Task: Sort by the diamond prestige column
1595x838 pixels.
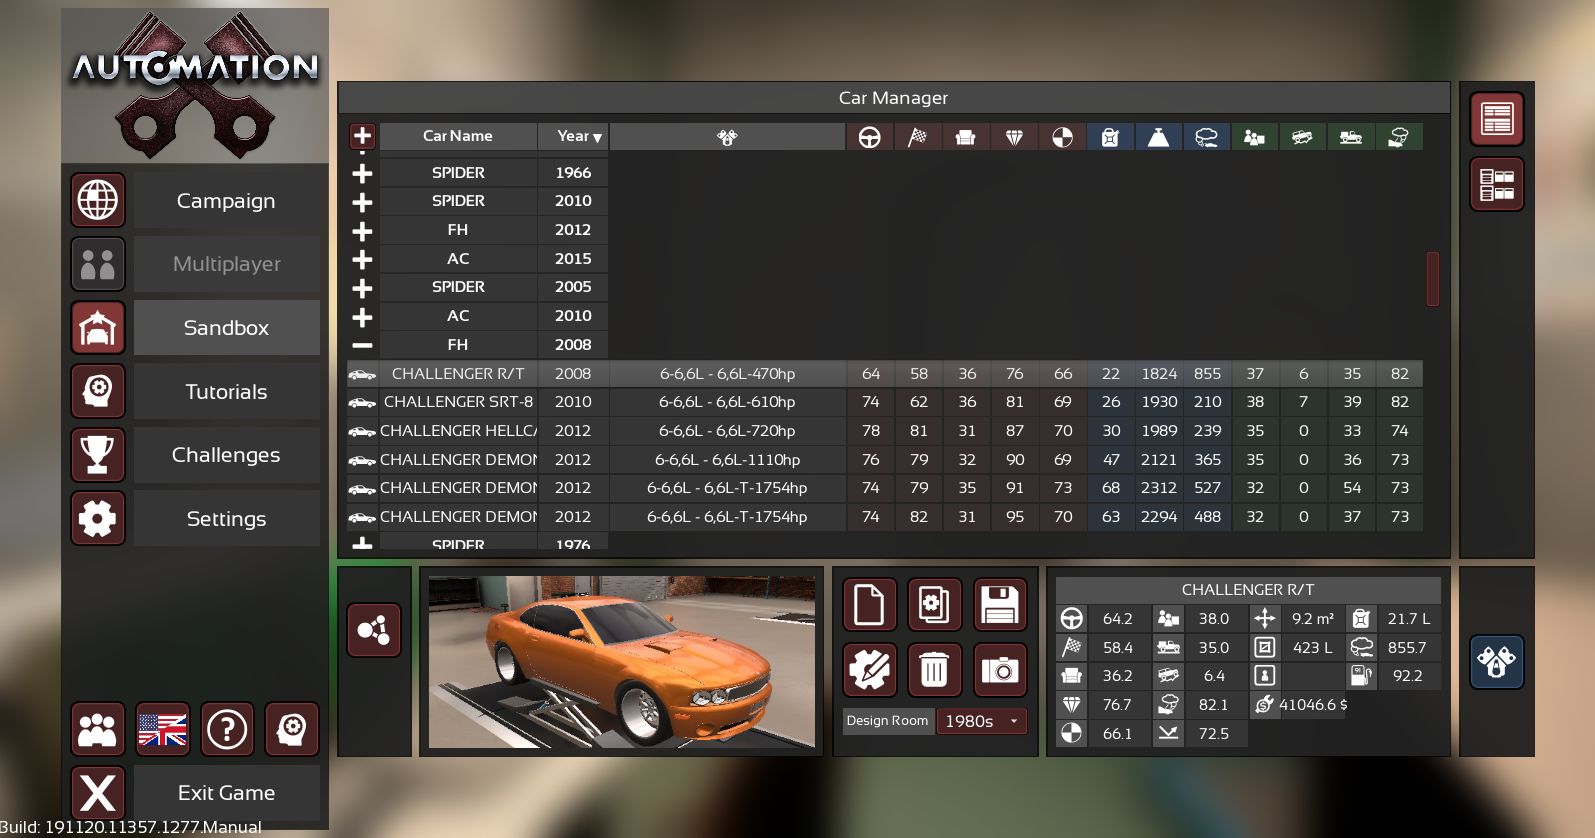Action: point(1014,137)
